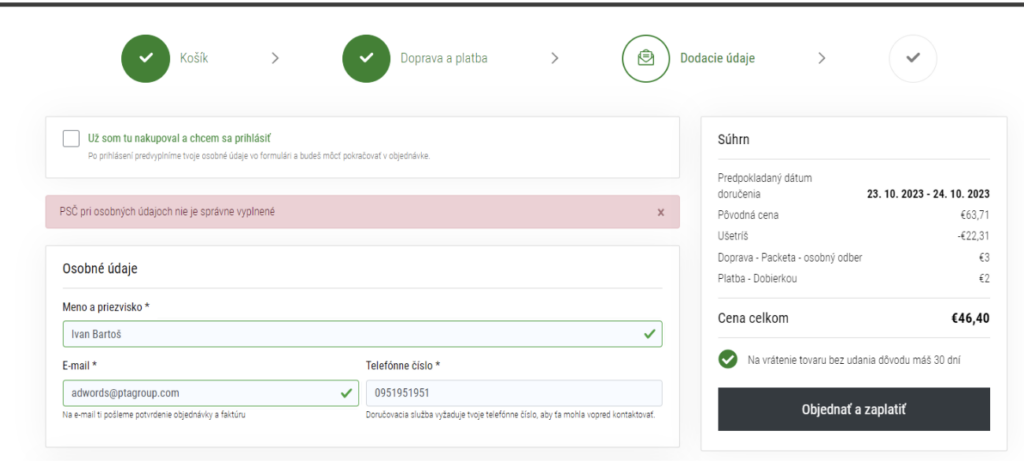
Task: Click the Predpokladaný dátum doručenia label
Action: [764, 186]
